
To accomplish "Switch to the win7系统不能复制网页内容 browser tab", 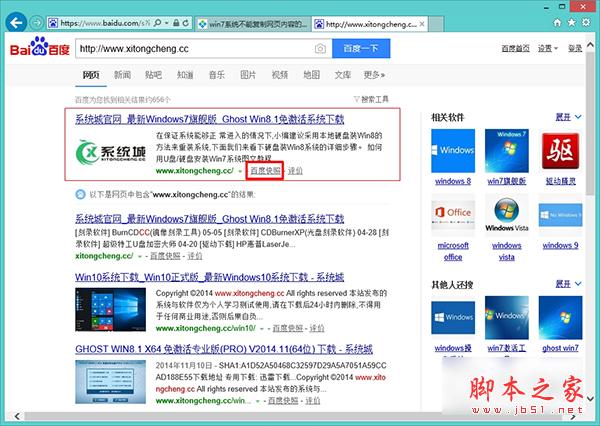I will (x=253, y=24).
